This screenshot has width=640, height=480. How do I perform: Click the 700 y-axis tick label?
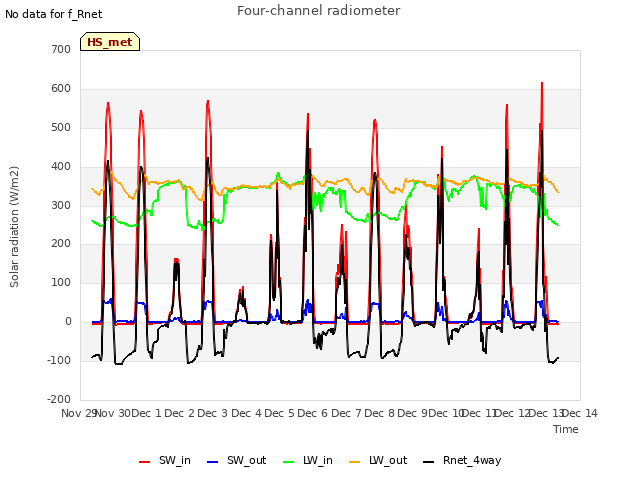point(61,49)
